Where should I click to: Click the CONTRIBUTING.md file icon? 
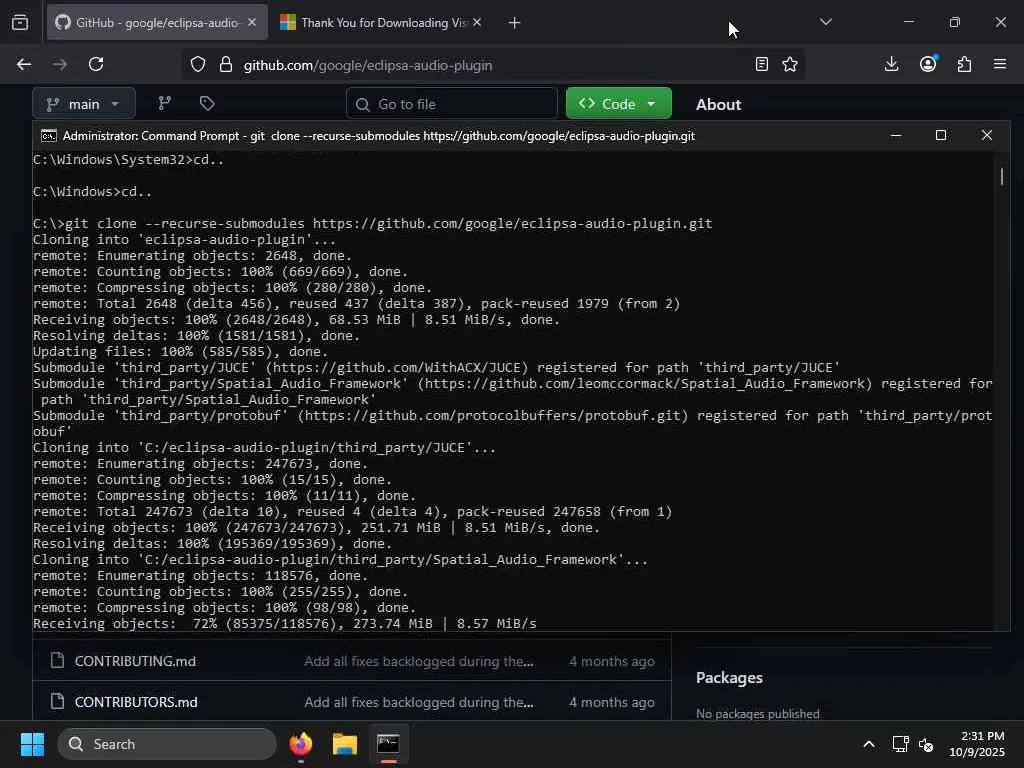tap(57, 660)
